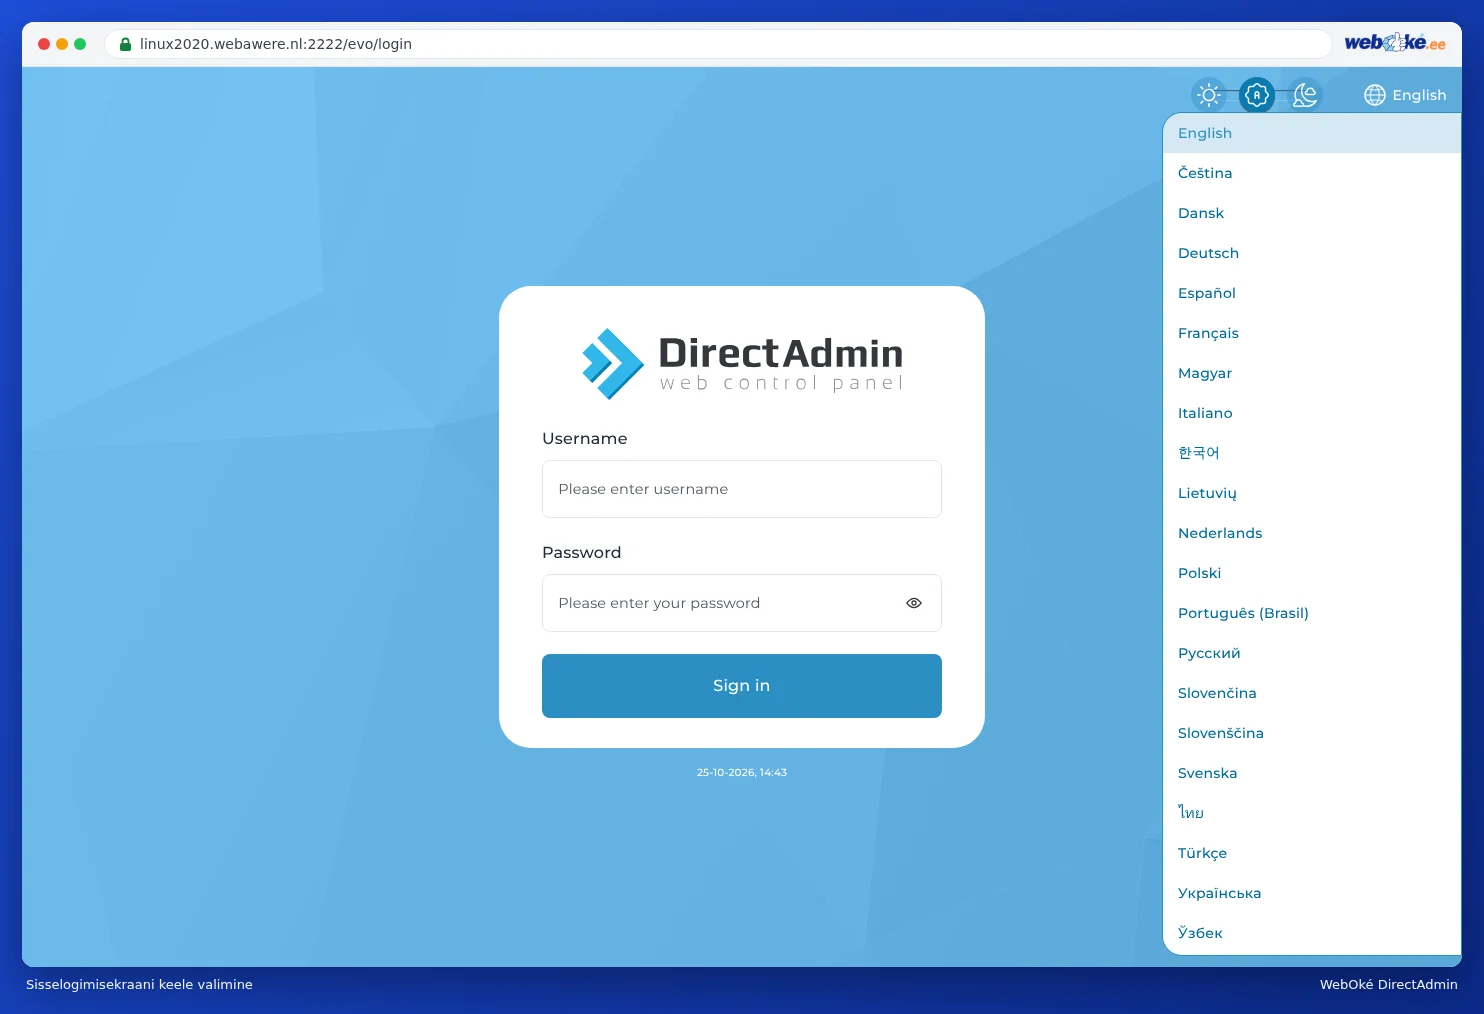
Task: Select the automatic theme mode icon
Action: pos(1257,95)
